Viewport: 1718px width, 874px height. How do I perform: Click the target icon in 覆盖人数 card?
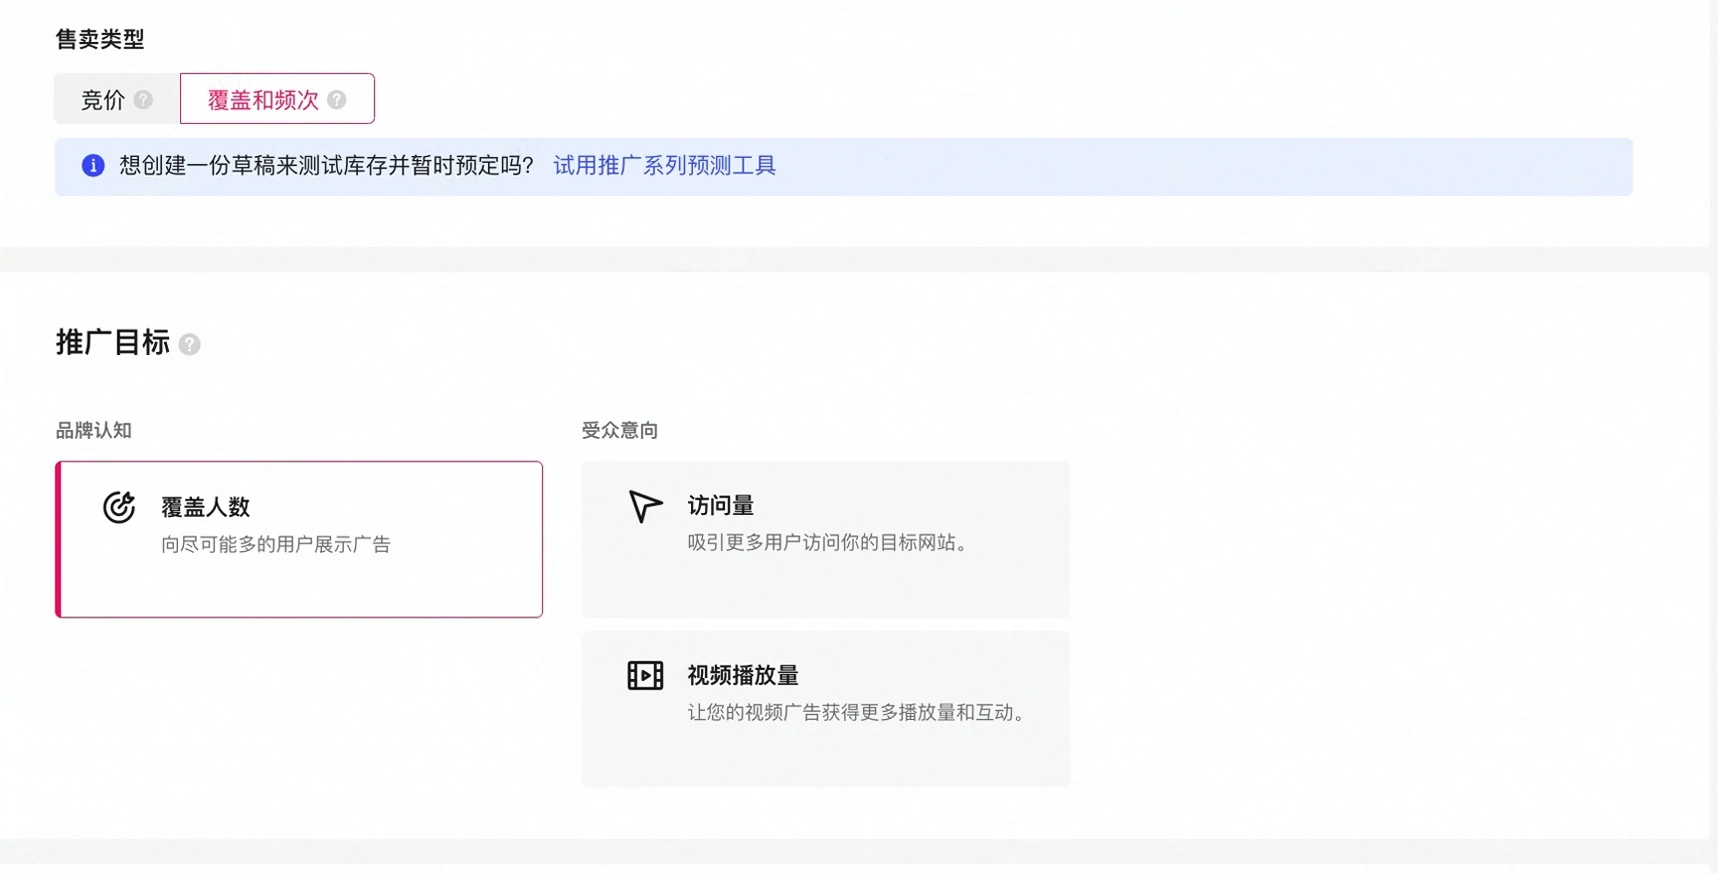(119, 508)
